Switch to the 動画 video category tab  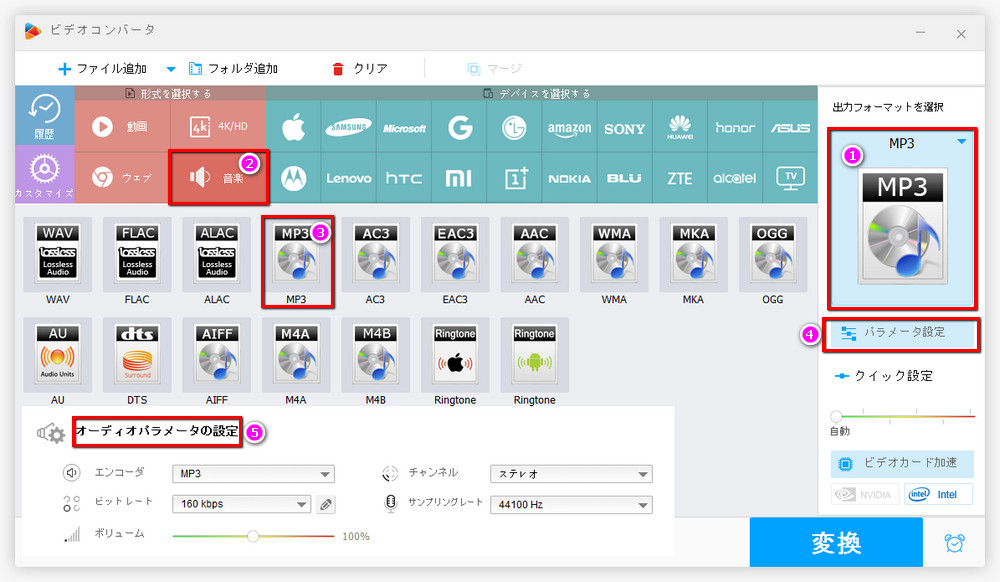point(121,127)
